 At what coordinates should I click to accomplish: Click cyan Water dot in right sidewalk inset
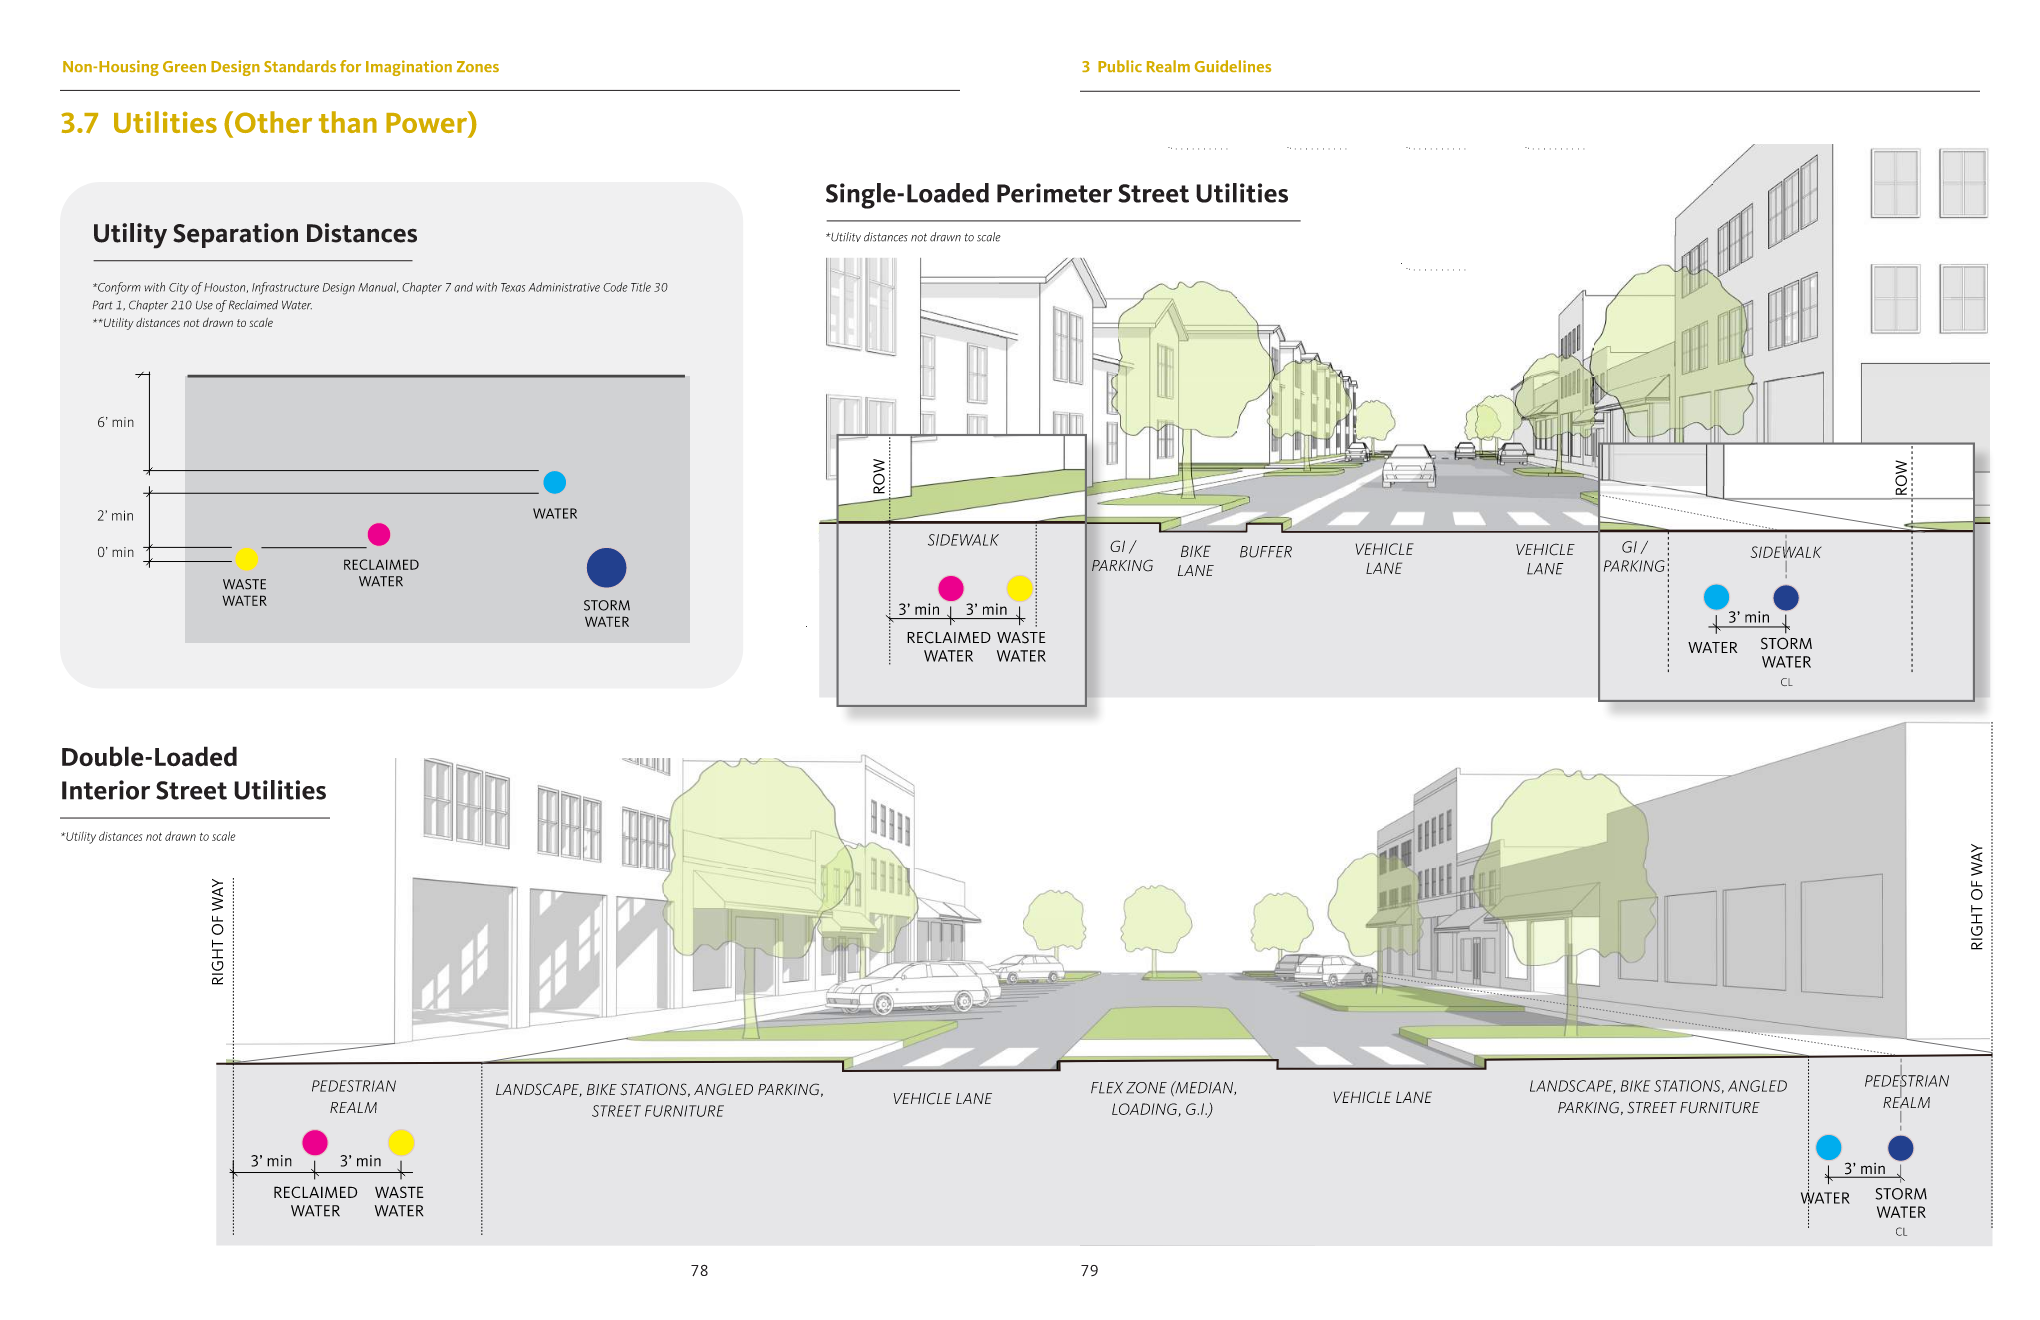pos(1716,597)
